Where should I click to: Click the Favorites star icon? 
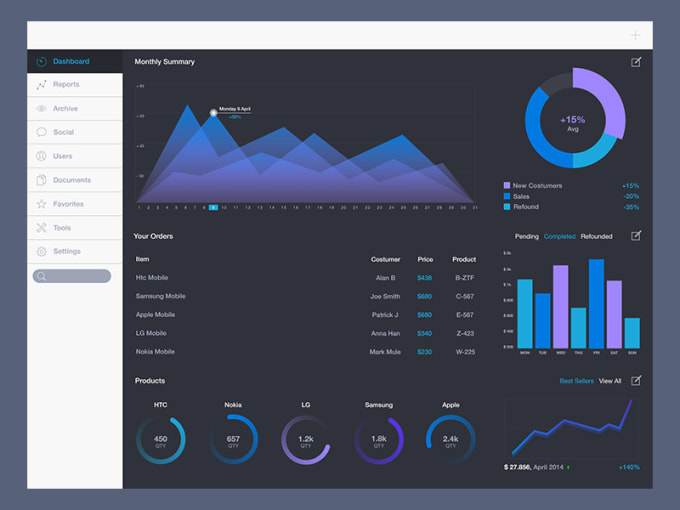[42, 204]
